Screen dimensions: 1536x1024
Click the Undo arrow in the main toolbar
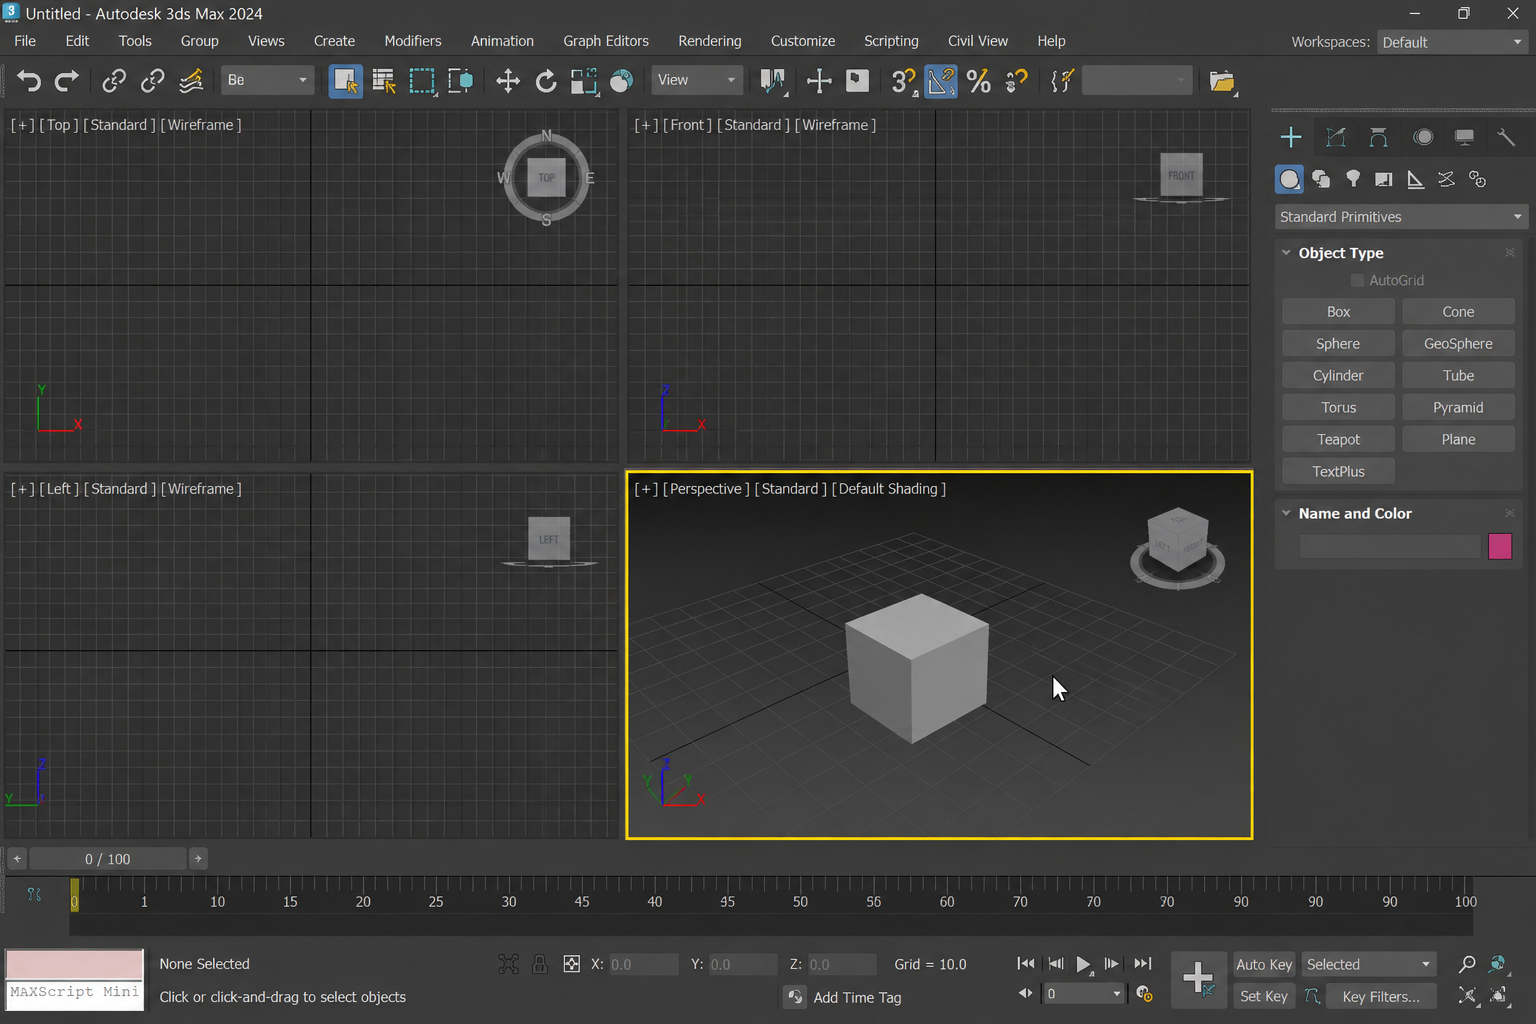tap(29, 81)
